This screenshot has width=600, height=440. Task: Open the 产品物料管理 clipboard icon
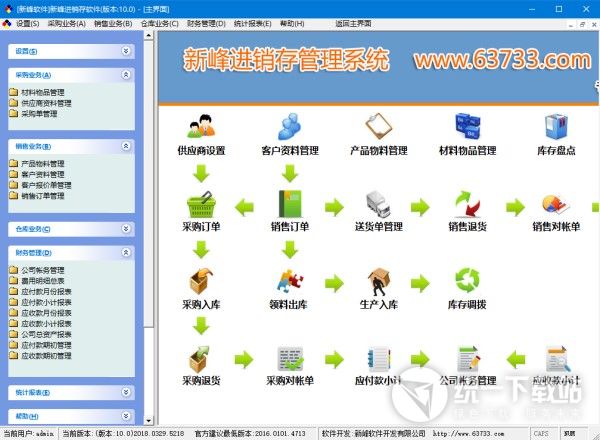[x=378, y=126]
